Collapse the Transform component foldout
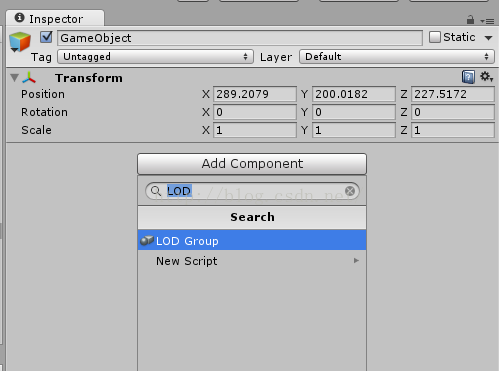 tap(14, 78)
